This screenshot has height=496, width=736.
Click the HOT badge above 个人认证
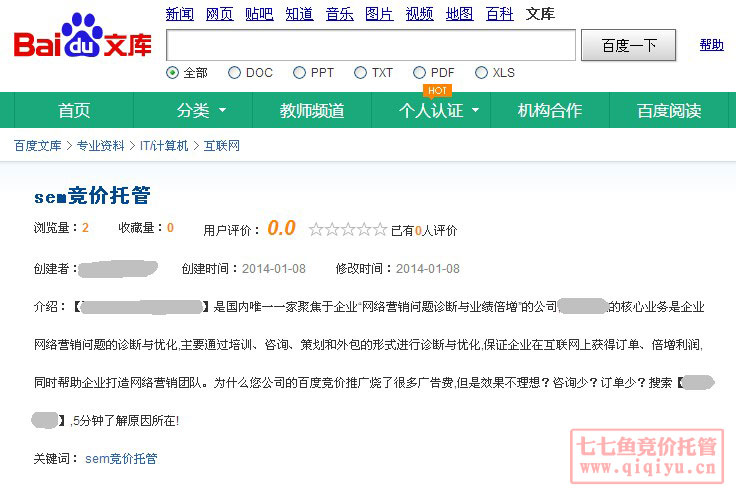pyautogui.click(x=437, y=91)
